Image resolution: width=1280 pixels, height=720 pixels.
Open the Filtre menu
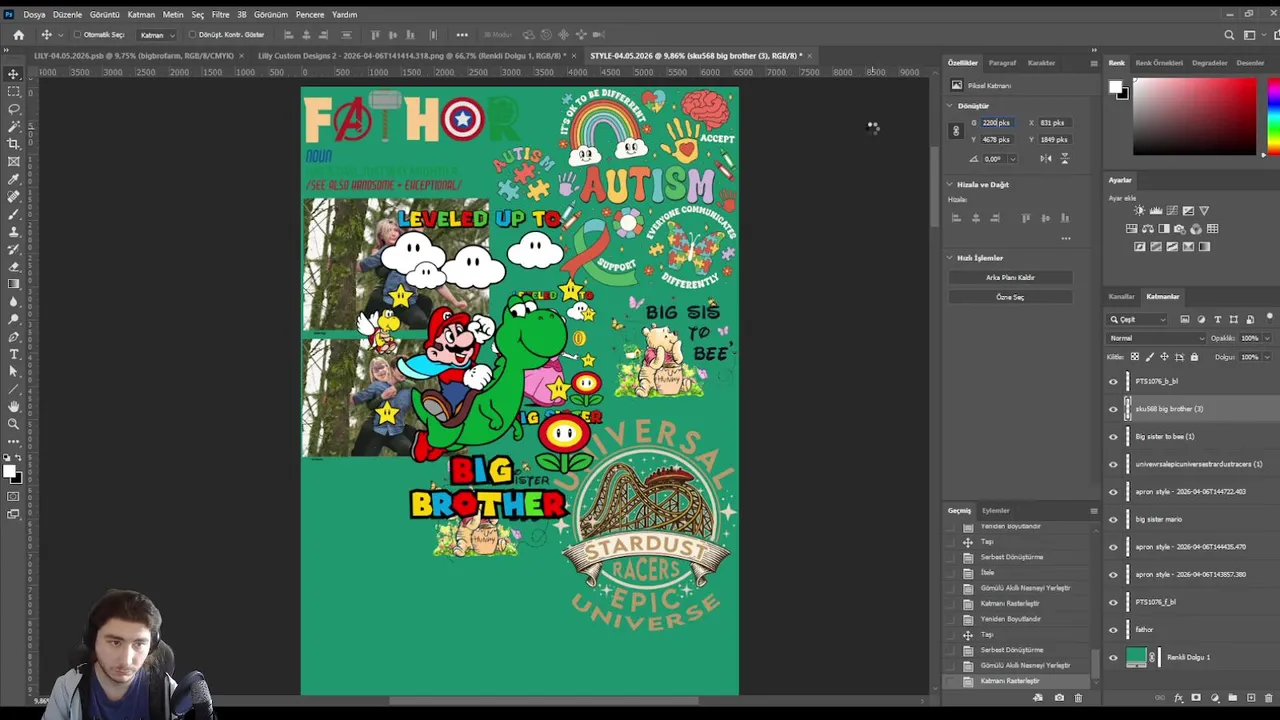pos(220,15)
